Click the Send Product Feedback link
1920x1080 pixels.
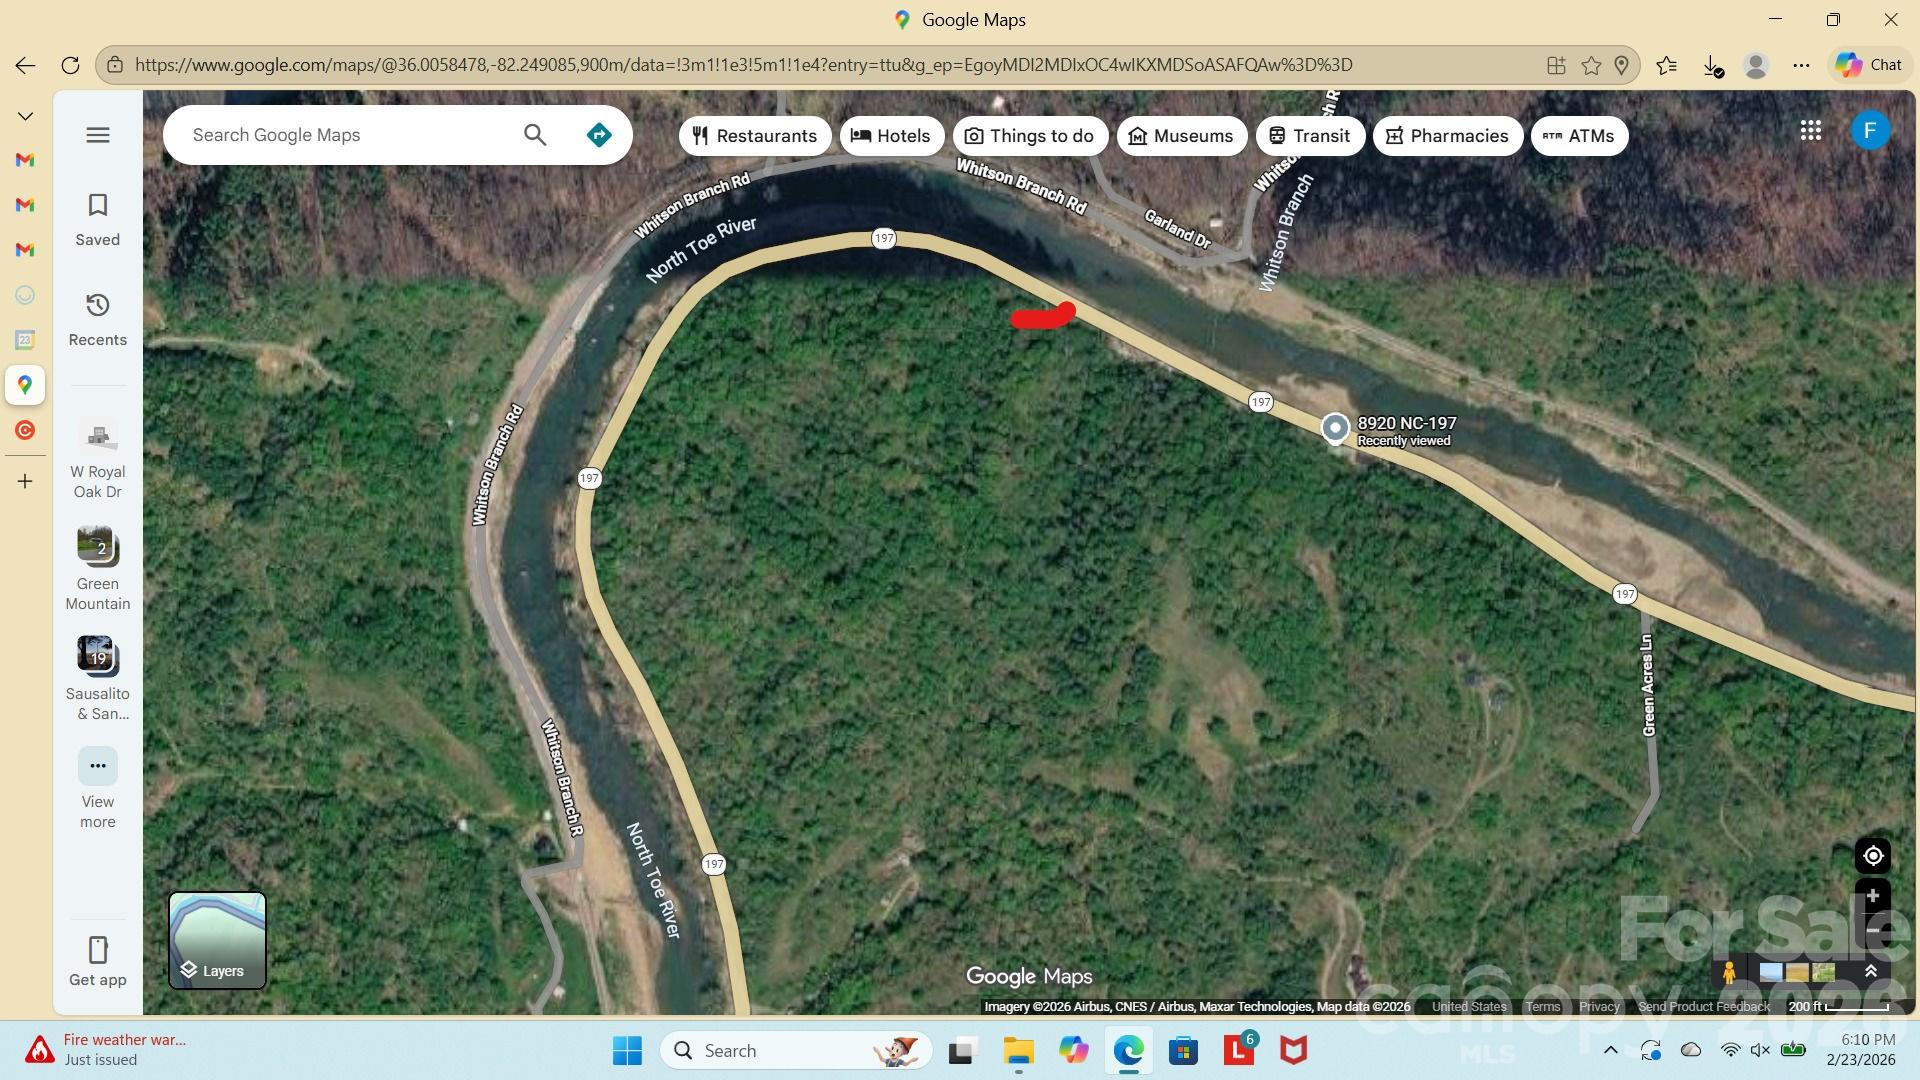pyautogui.click(x=1703, y=1007)
